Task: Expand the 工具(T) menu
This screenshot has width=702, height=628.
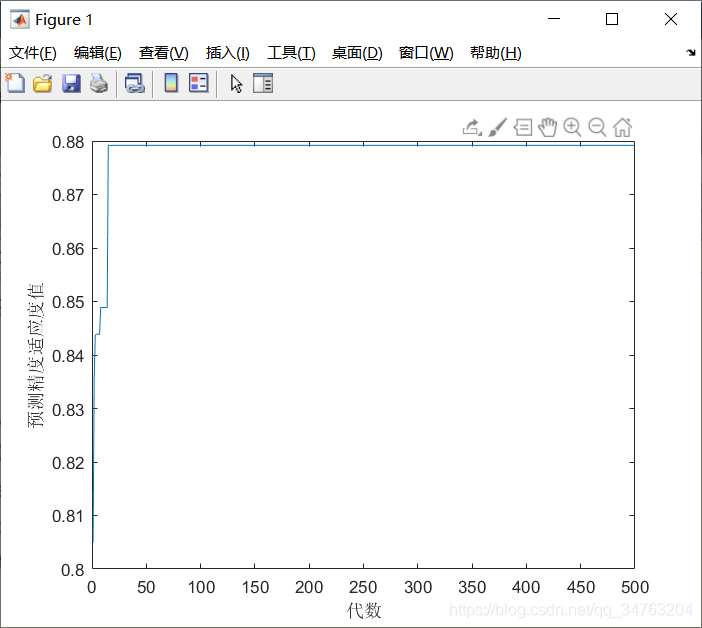Action: 291,53
